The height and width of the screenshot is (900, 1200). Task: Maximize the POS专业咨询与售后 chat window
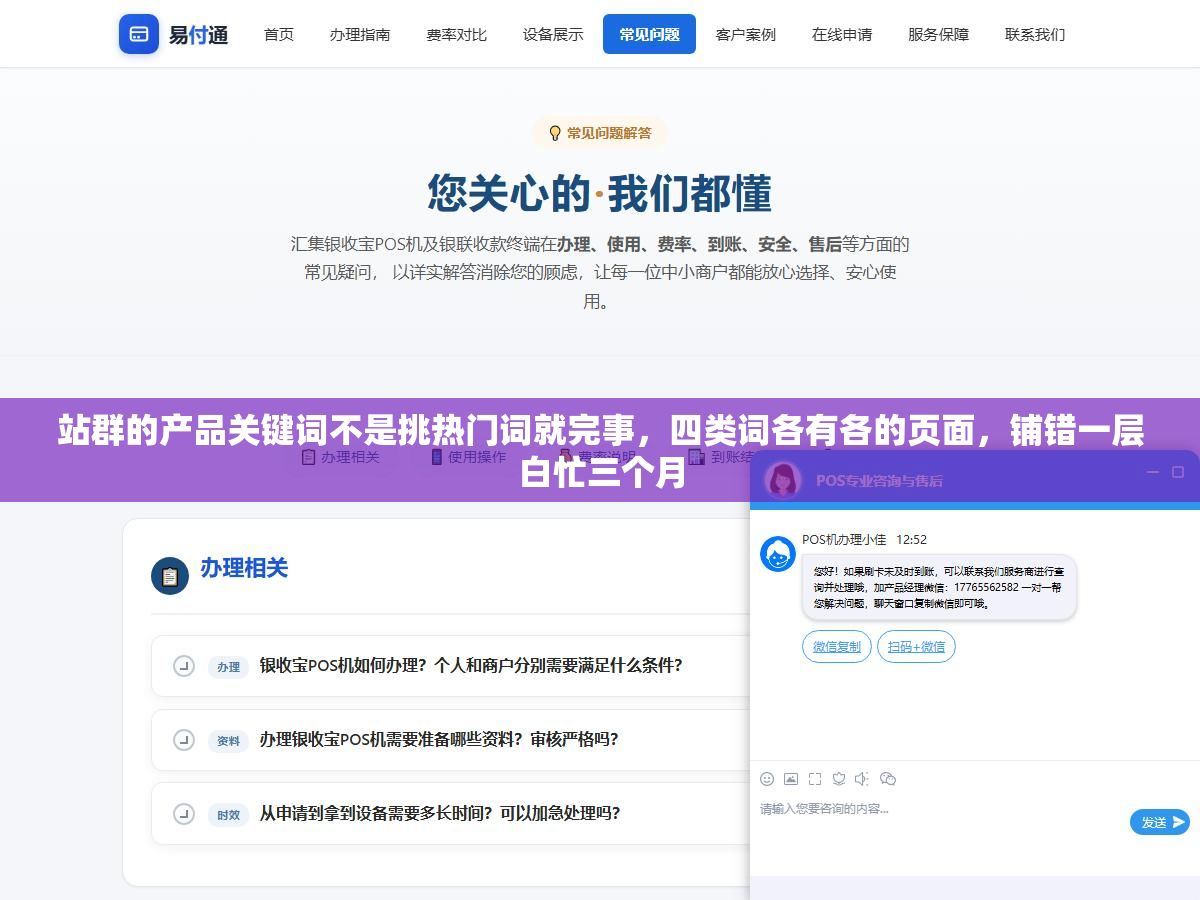(1178, 472)
